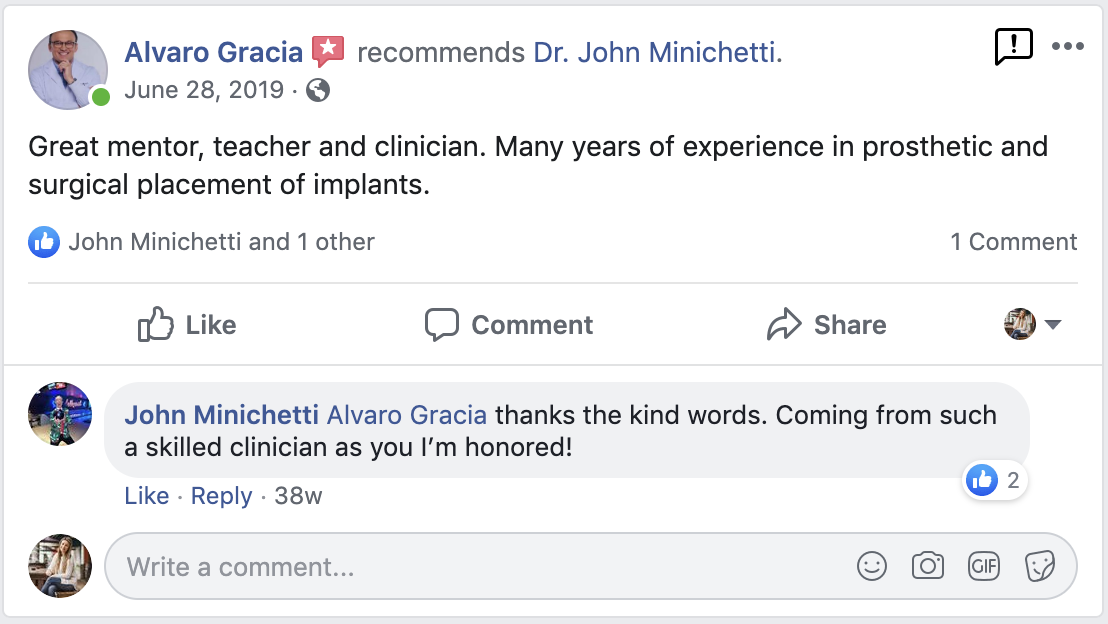Toggle Like on John Minichetti's comment
This screenshot has width=1108, height=624.
click(146, 496)
